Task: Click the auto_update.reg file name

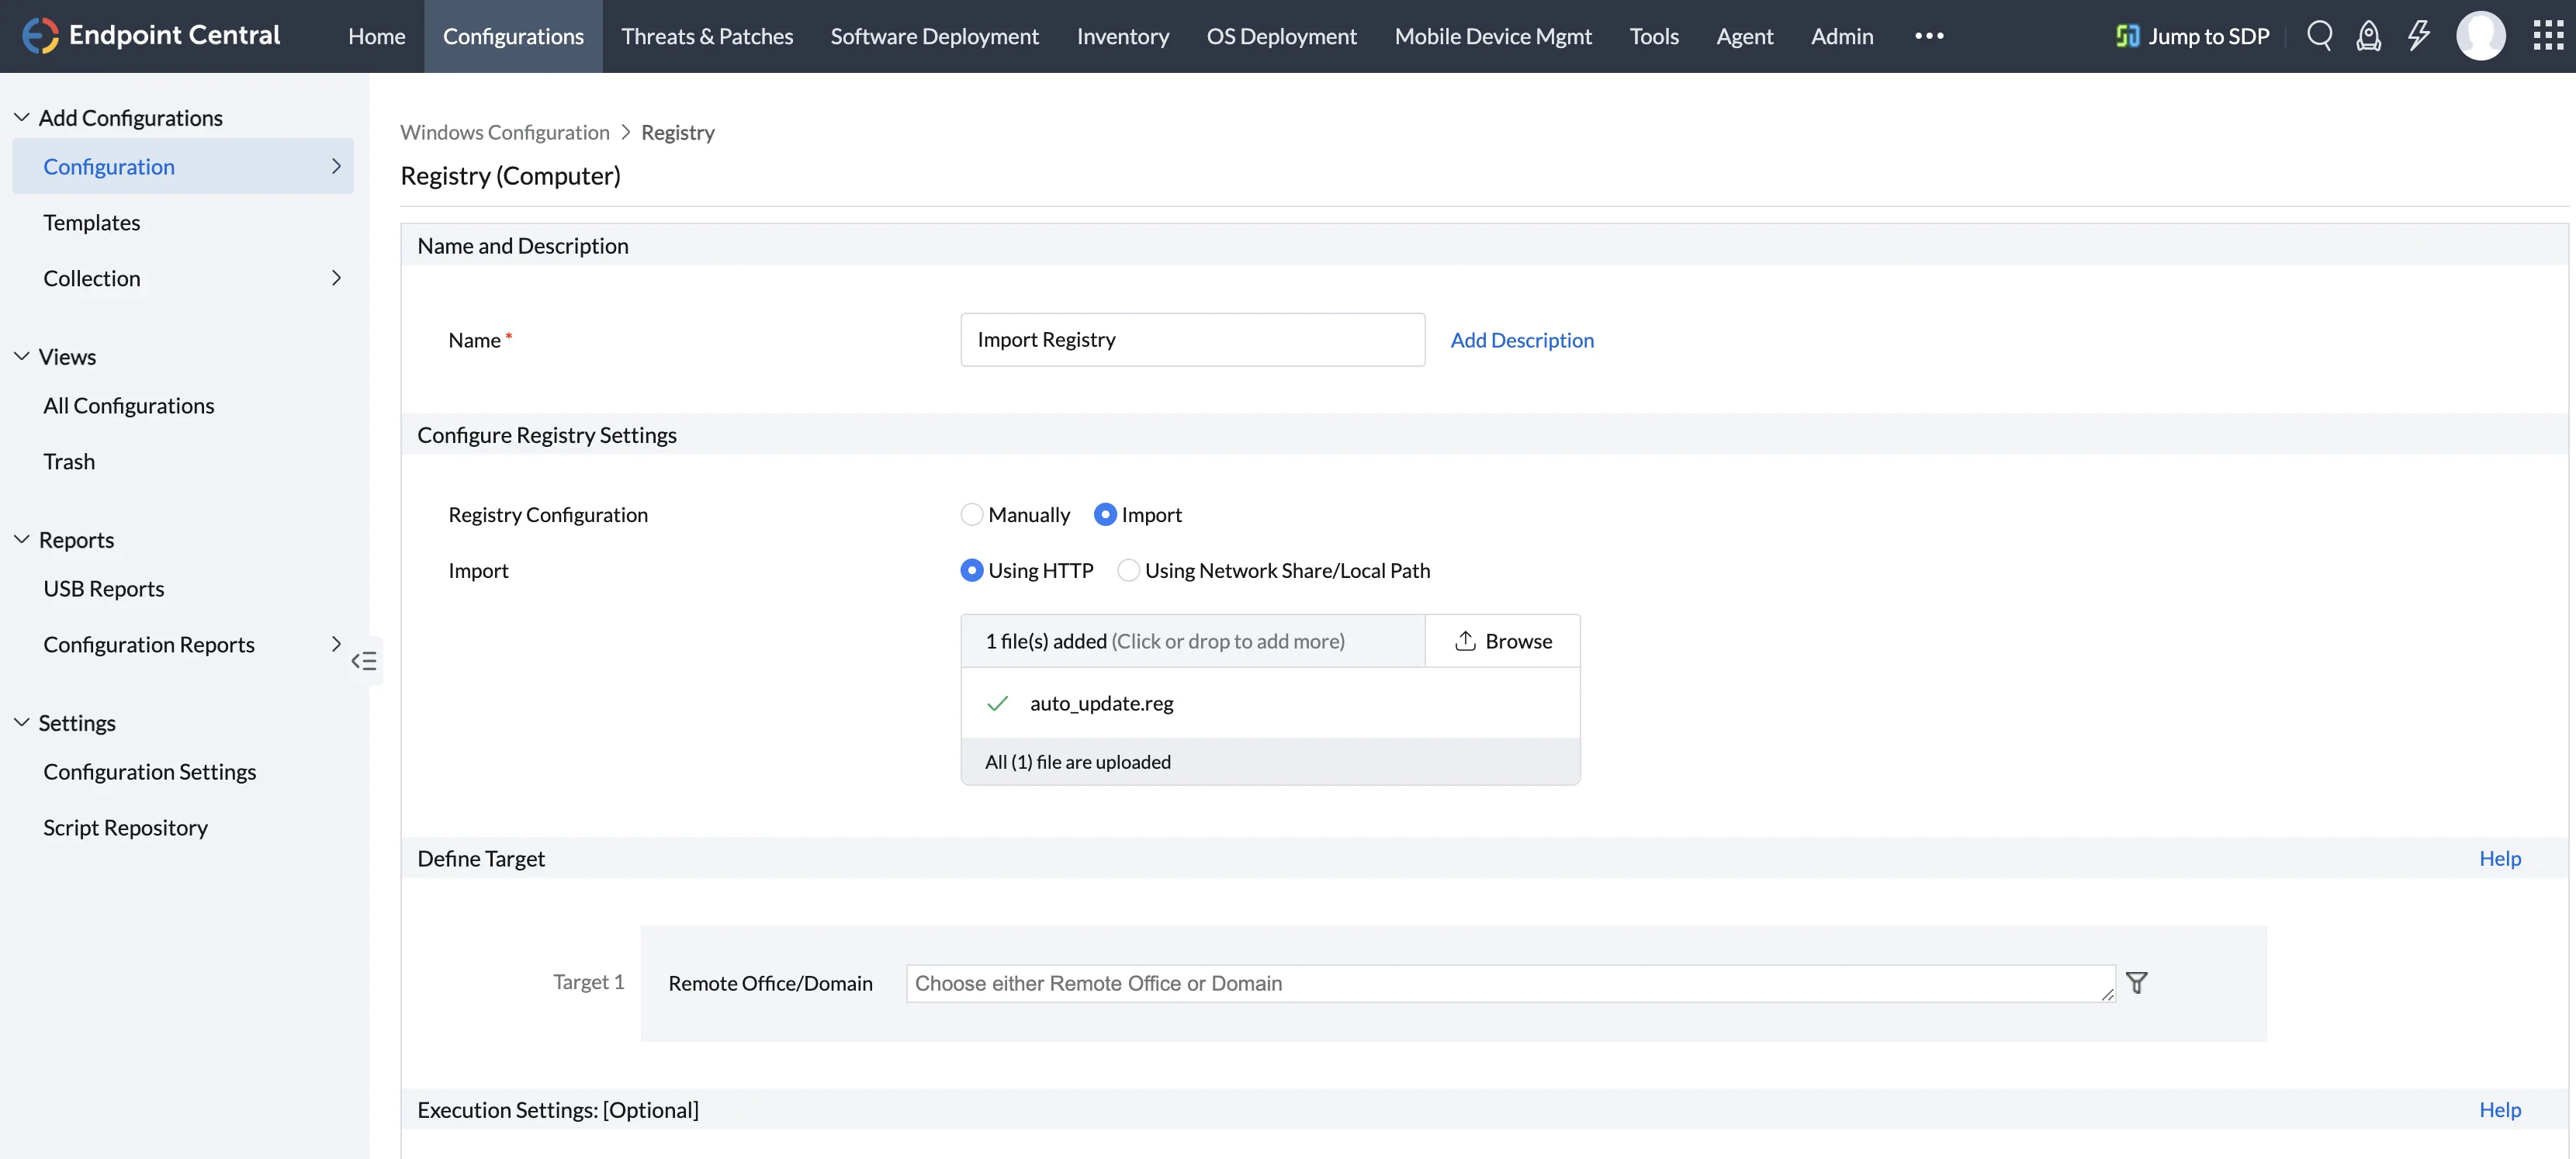Action: pyautogui.click(x=1101, y=703)
